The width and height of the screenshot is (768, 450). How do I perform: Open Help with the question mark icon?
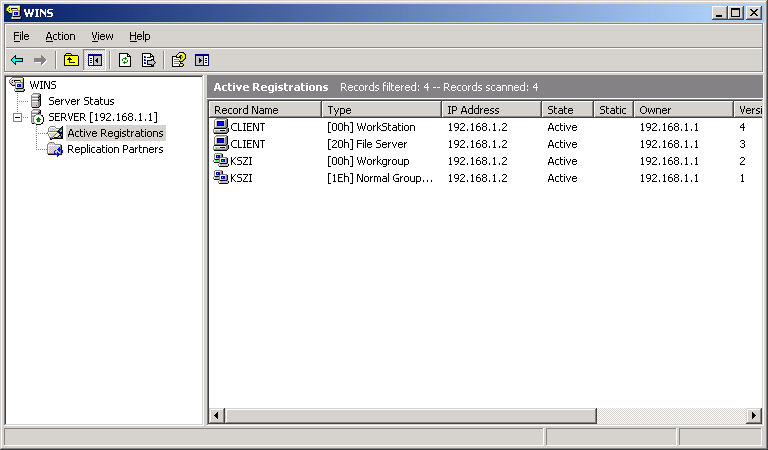click(x=179, y=60)
